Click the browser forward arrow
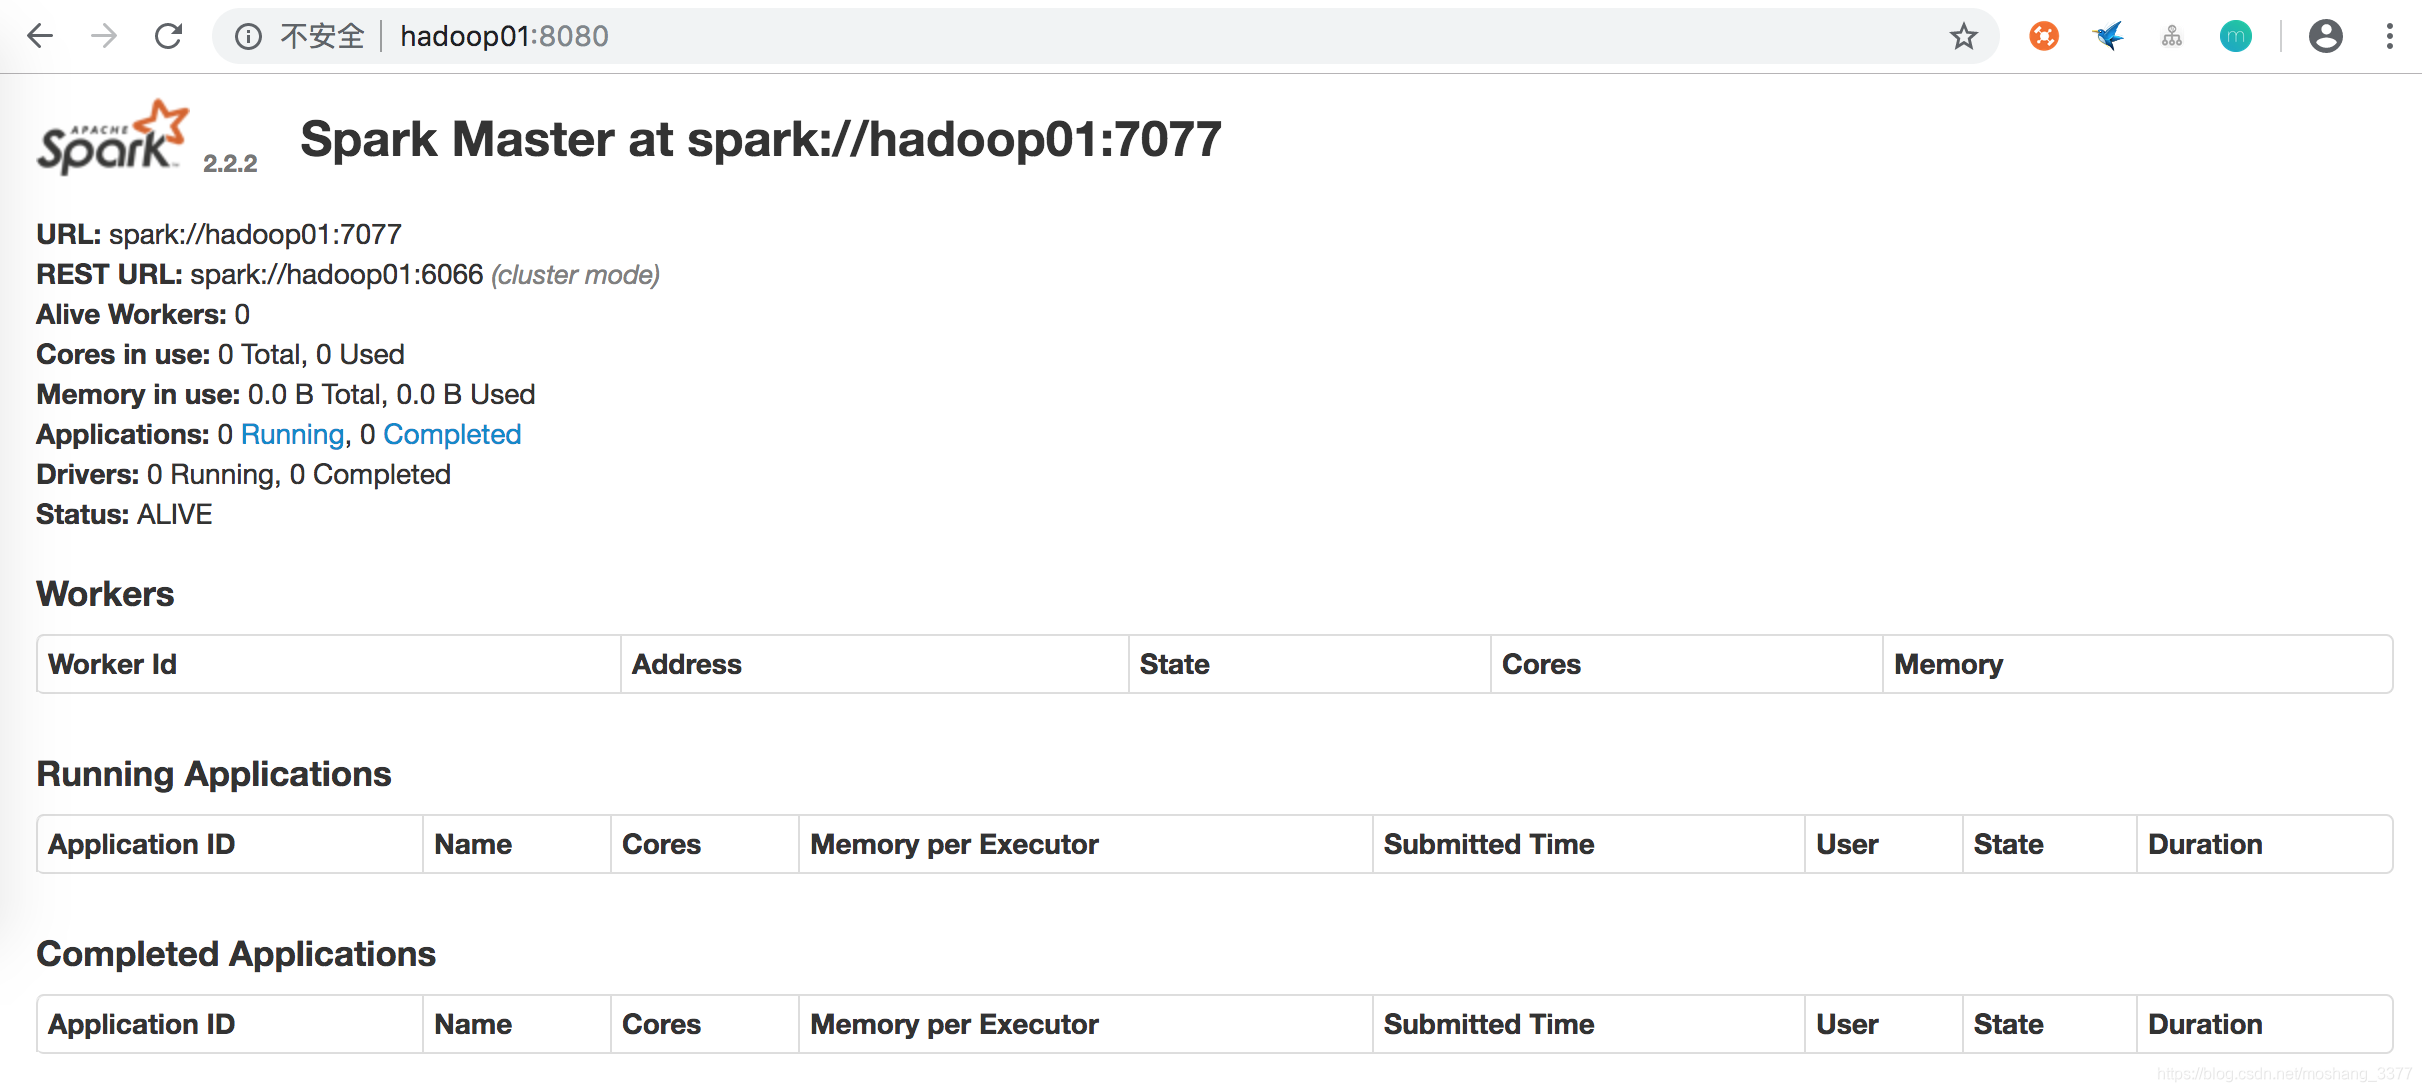Screen dimensions: 2422x1092 [x=104, y=37]
